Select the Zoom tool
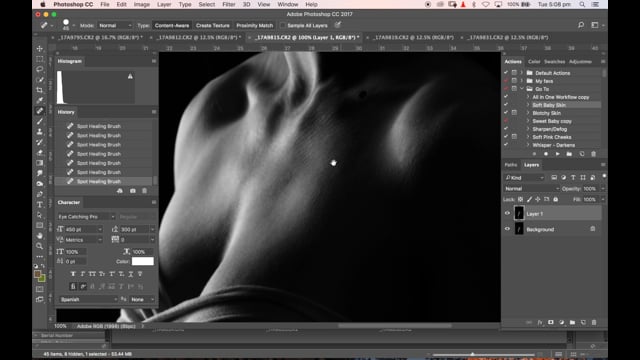This screenshot has width=640, height=360. click(x=40, y=246)
